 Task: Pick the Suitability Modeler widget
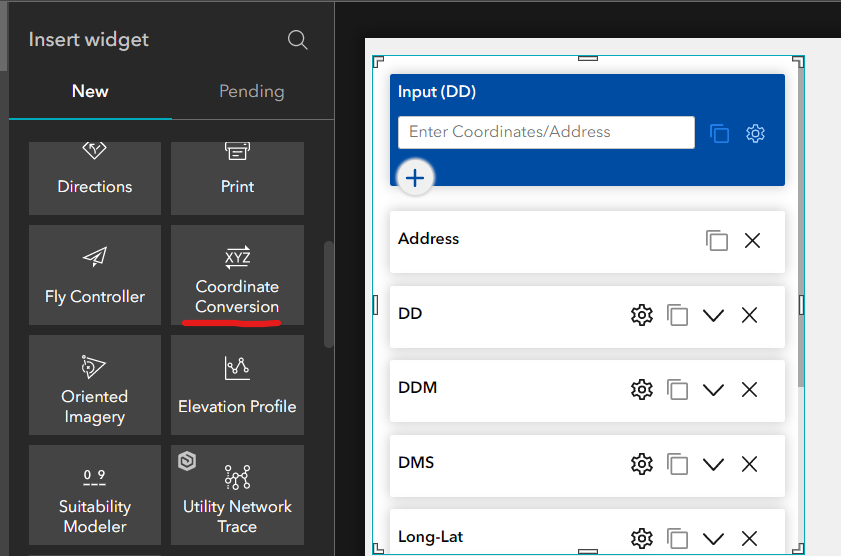pos(95,494)
